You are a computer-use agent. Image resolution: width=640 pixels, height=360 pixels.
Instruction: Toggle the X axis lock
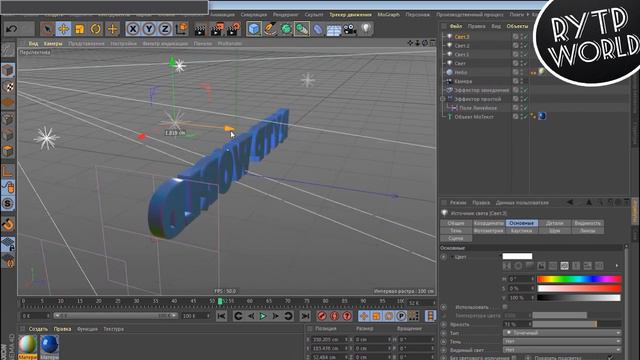133,29
